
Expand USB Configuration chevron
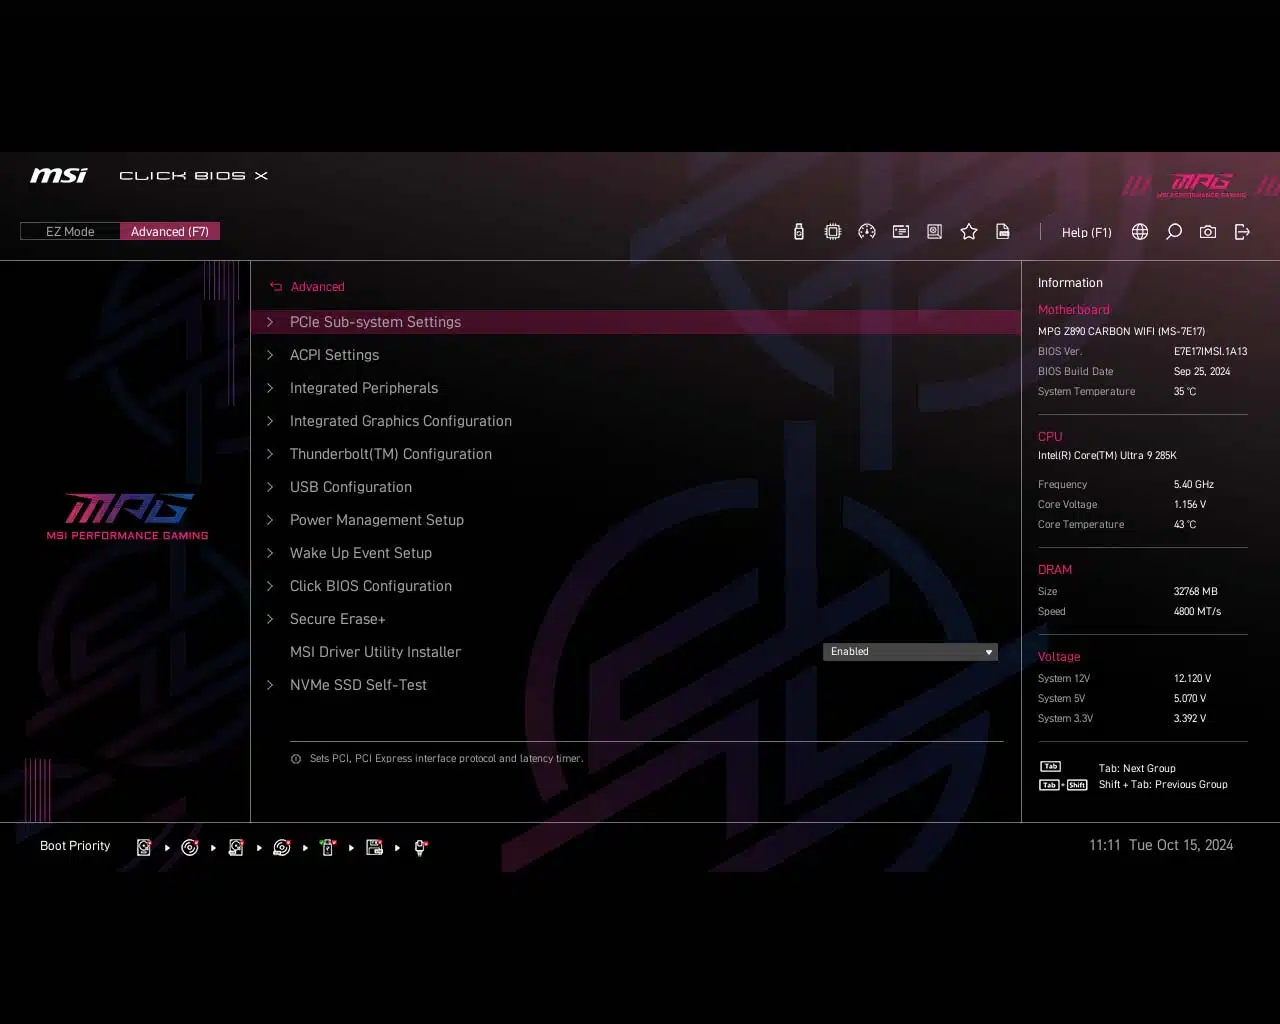(270, 487)
